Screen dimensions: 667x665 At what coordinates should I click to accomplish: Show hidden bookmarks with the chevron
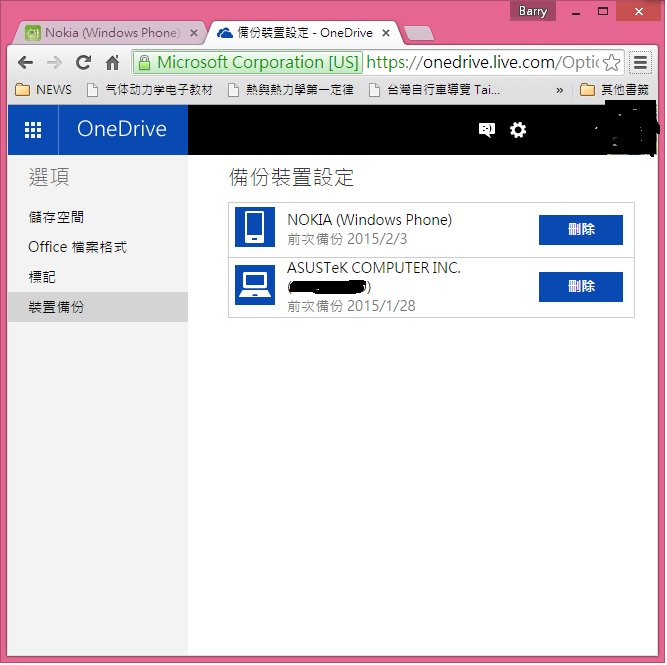point(559,90)
